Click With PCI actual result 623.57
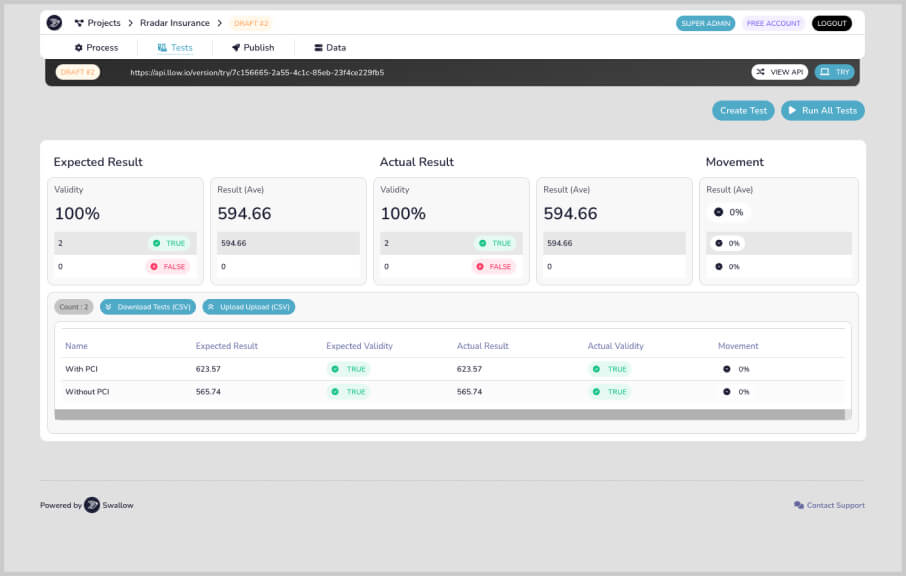This screenshot has height=576, width=906. click(469, 369)
